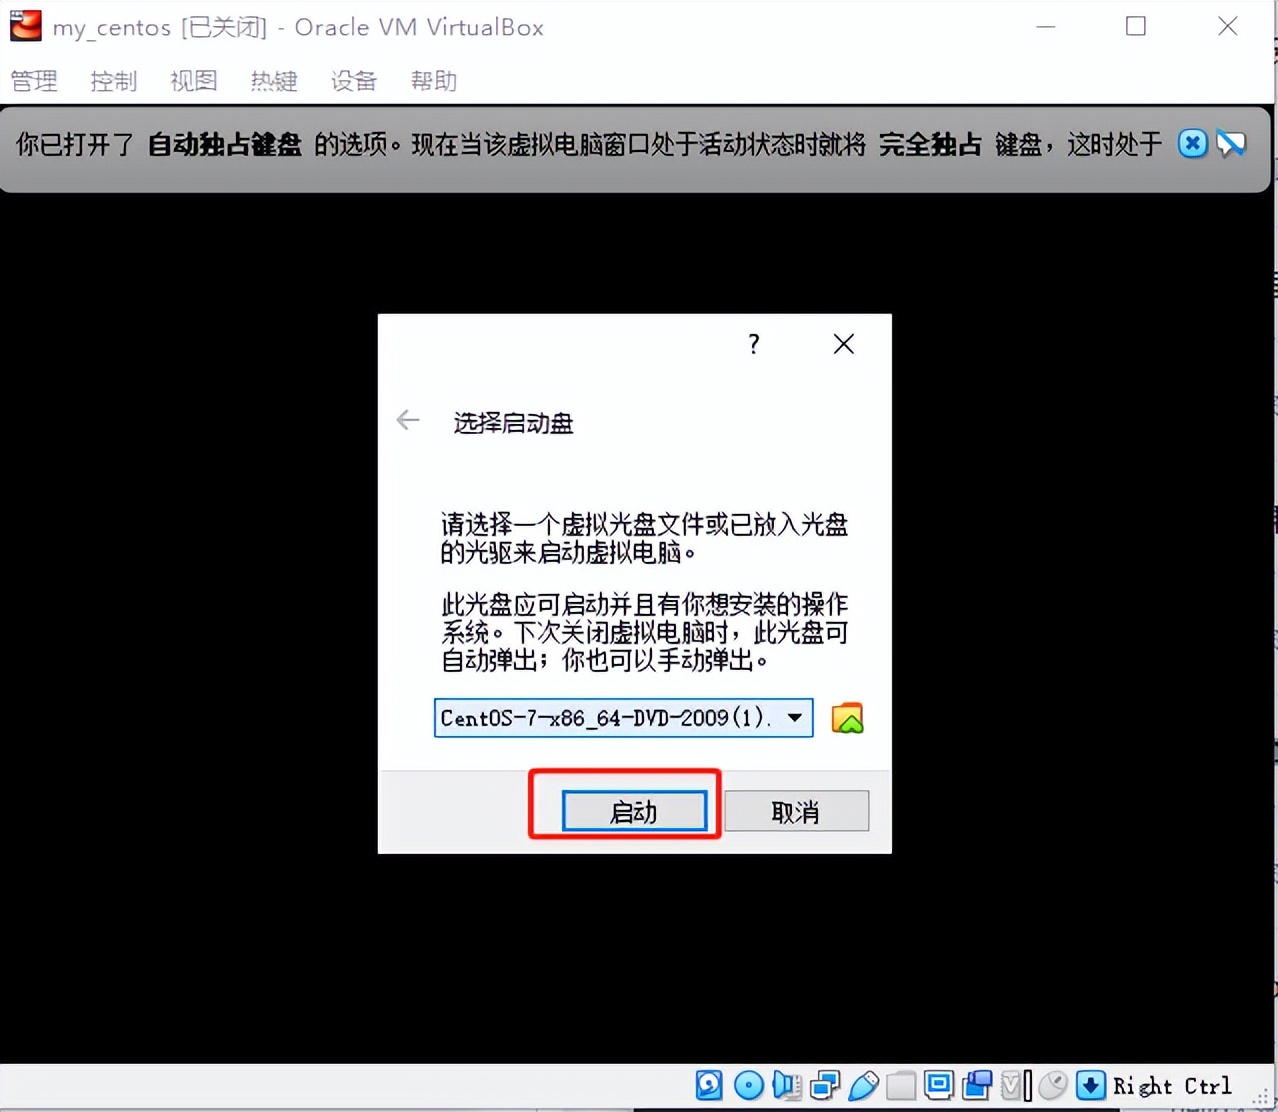Click the video recording status icon

[977, 1085]
